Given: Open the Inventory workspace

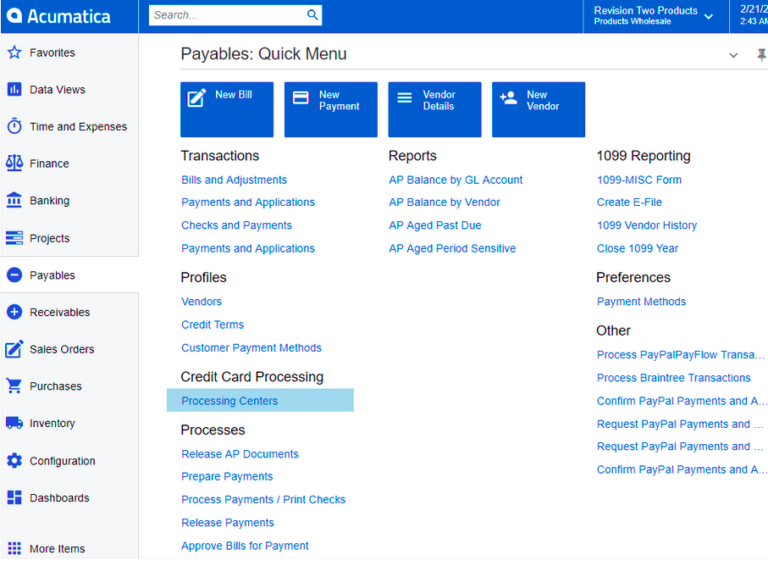Looking at the screenshot, I should pyautogui.click(x=52, y=424).
